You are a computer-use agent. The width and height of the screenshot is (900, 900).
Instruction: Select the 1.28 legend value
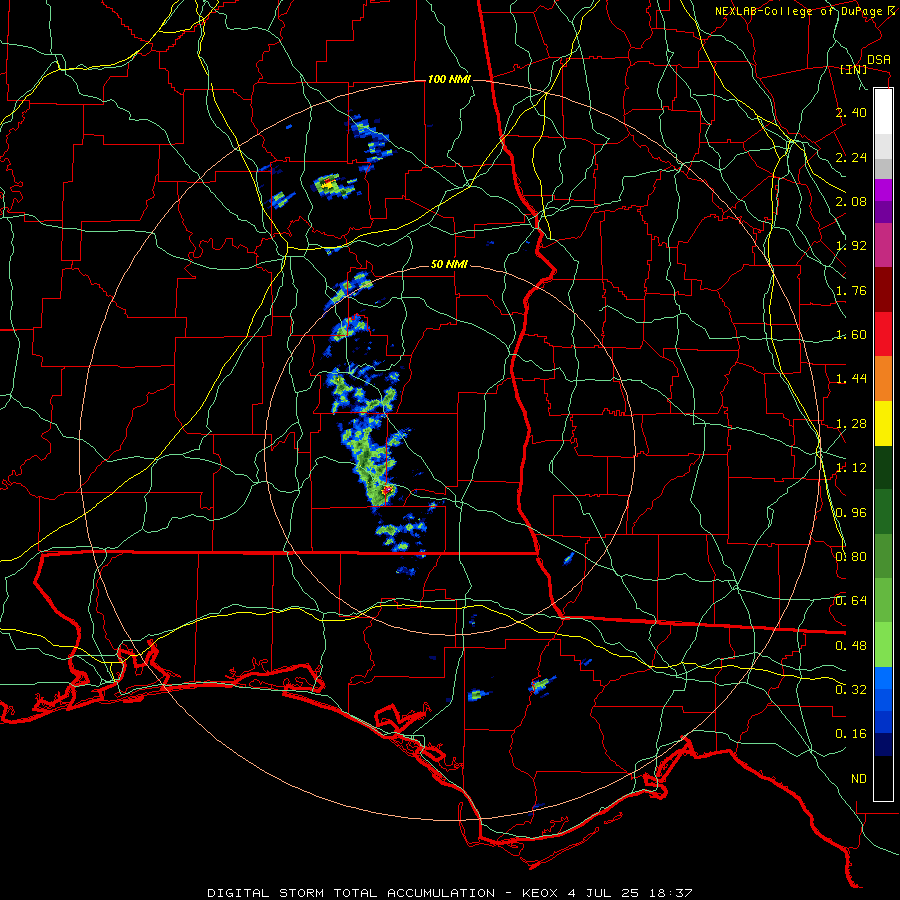[x=851, y=424]
